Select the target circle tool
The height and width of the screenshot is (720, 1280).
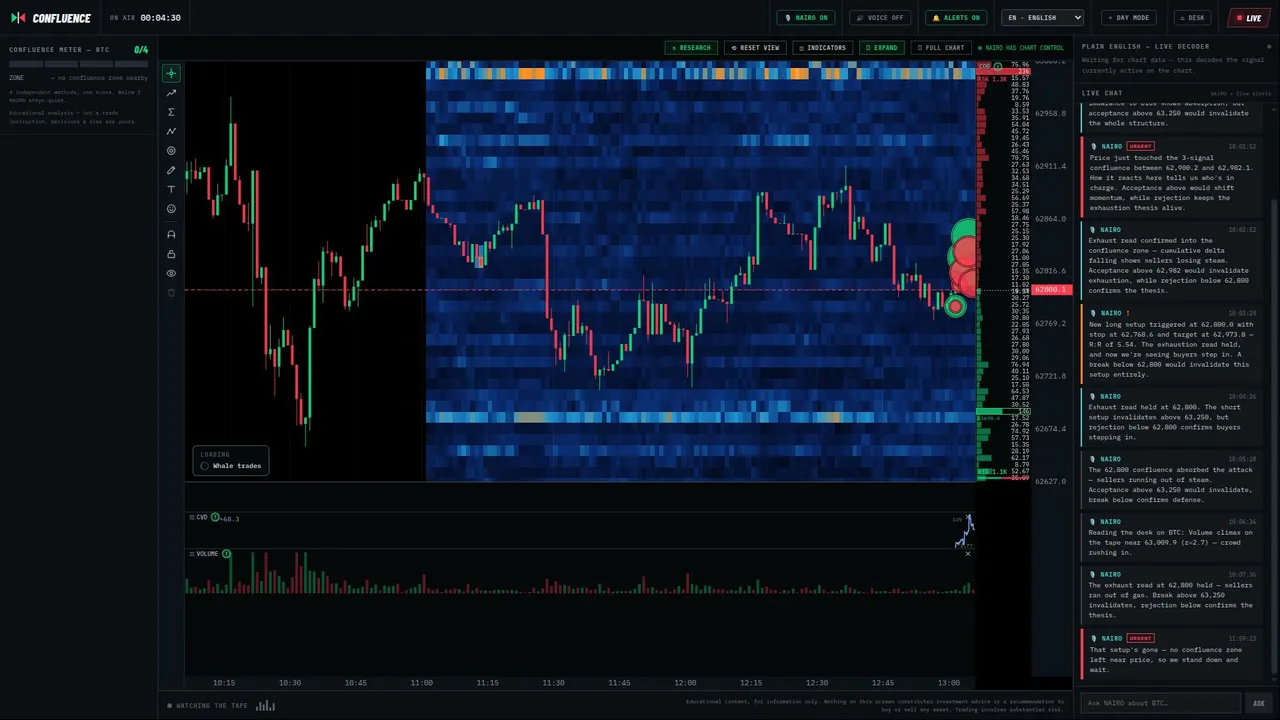pyautogui.click(x=171, y=151)
